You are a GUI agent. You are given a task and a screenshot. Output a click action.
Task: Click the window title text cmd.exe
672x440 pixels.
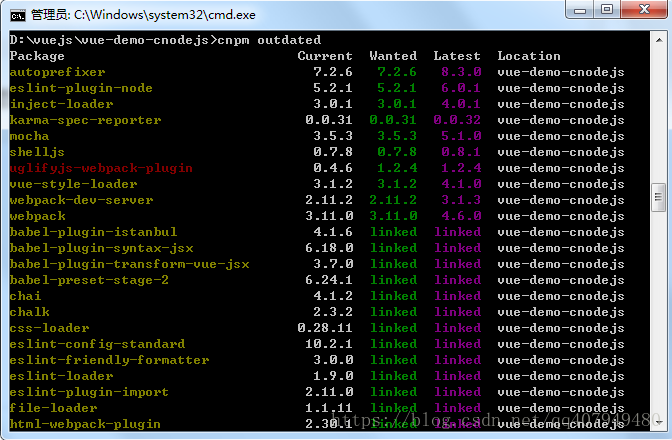coord(143,15)
